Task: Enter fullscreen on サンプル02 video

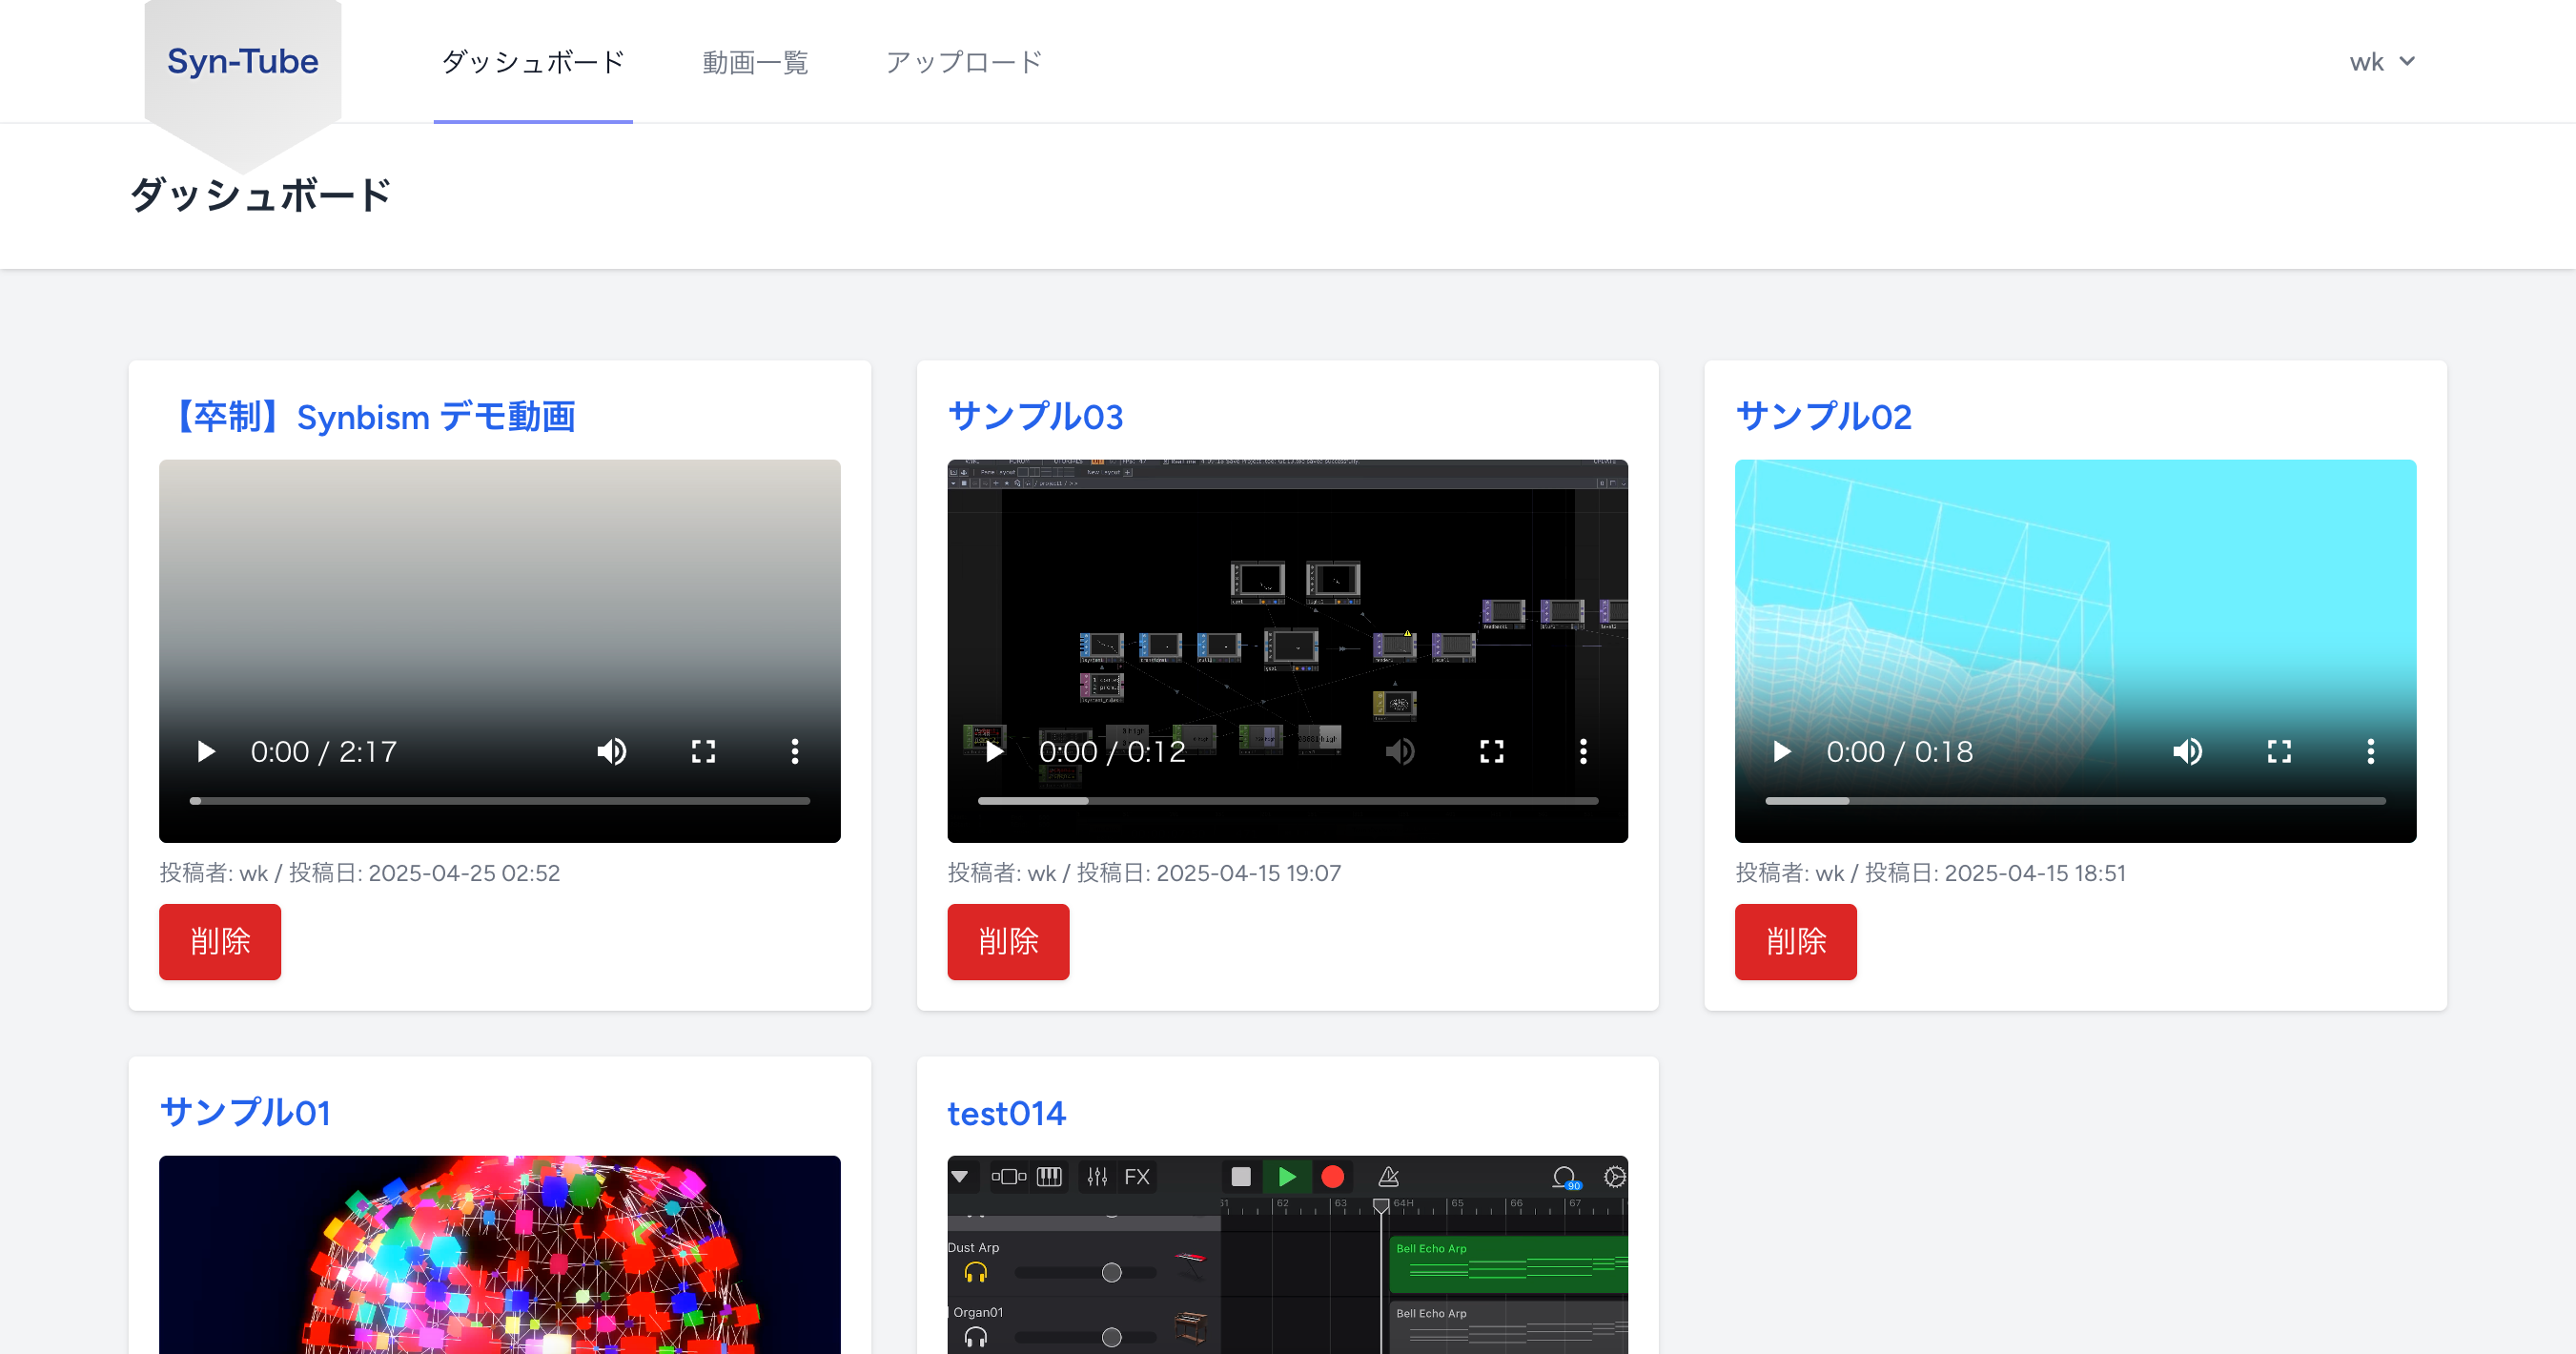Action: [x=2279, y=751]
